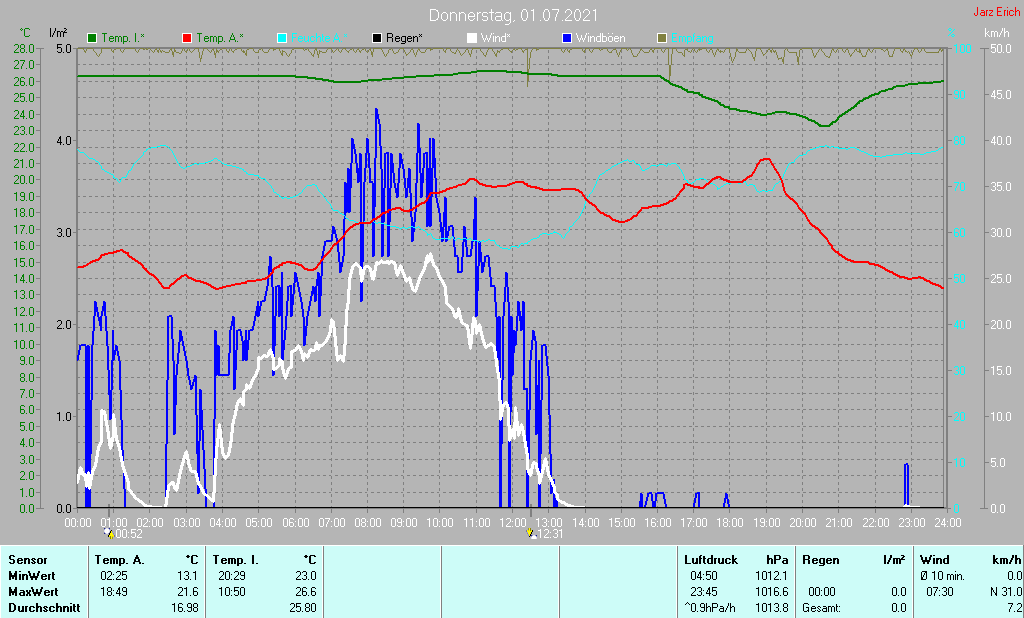Viewport: 1024px width, 618px height.
Task: Click the olive Empfang legend square
Action: [x=662, y=38]
